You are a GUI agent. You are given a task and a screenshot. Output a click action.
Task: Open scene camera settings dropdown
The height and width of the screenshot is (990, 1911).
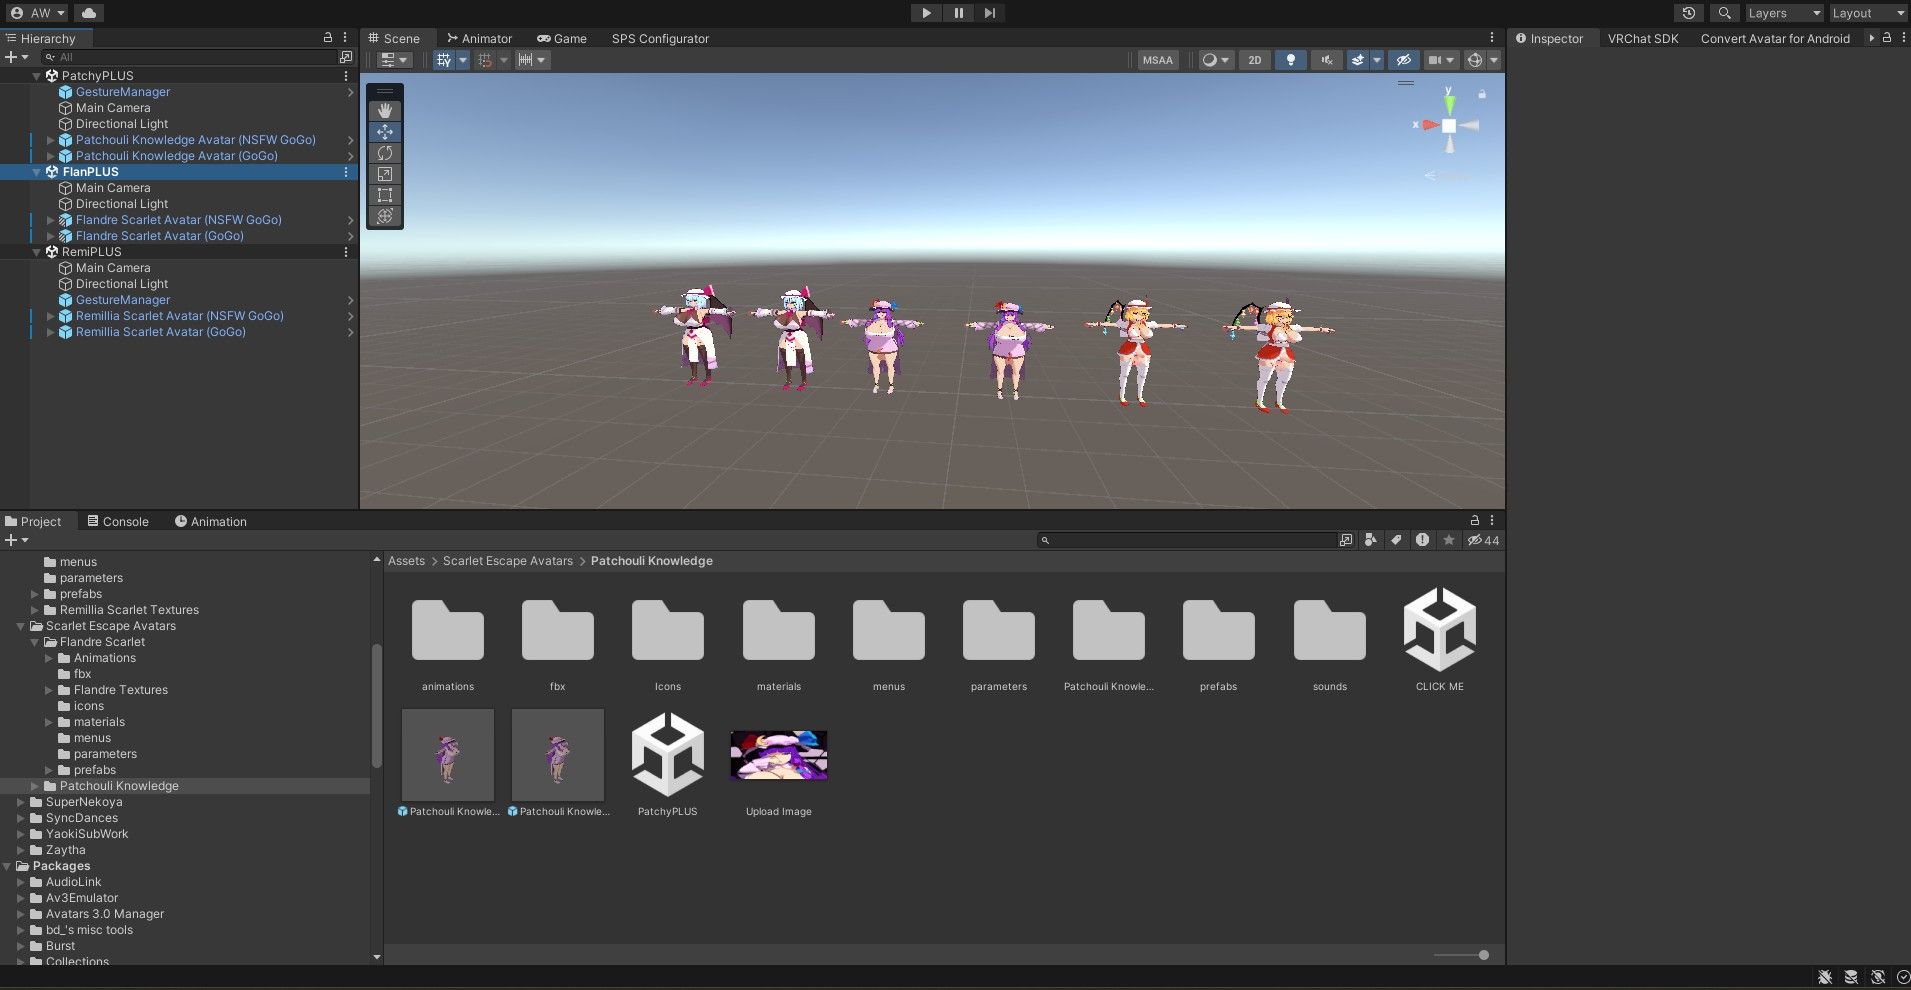1441,60
